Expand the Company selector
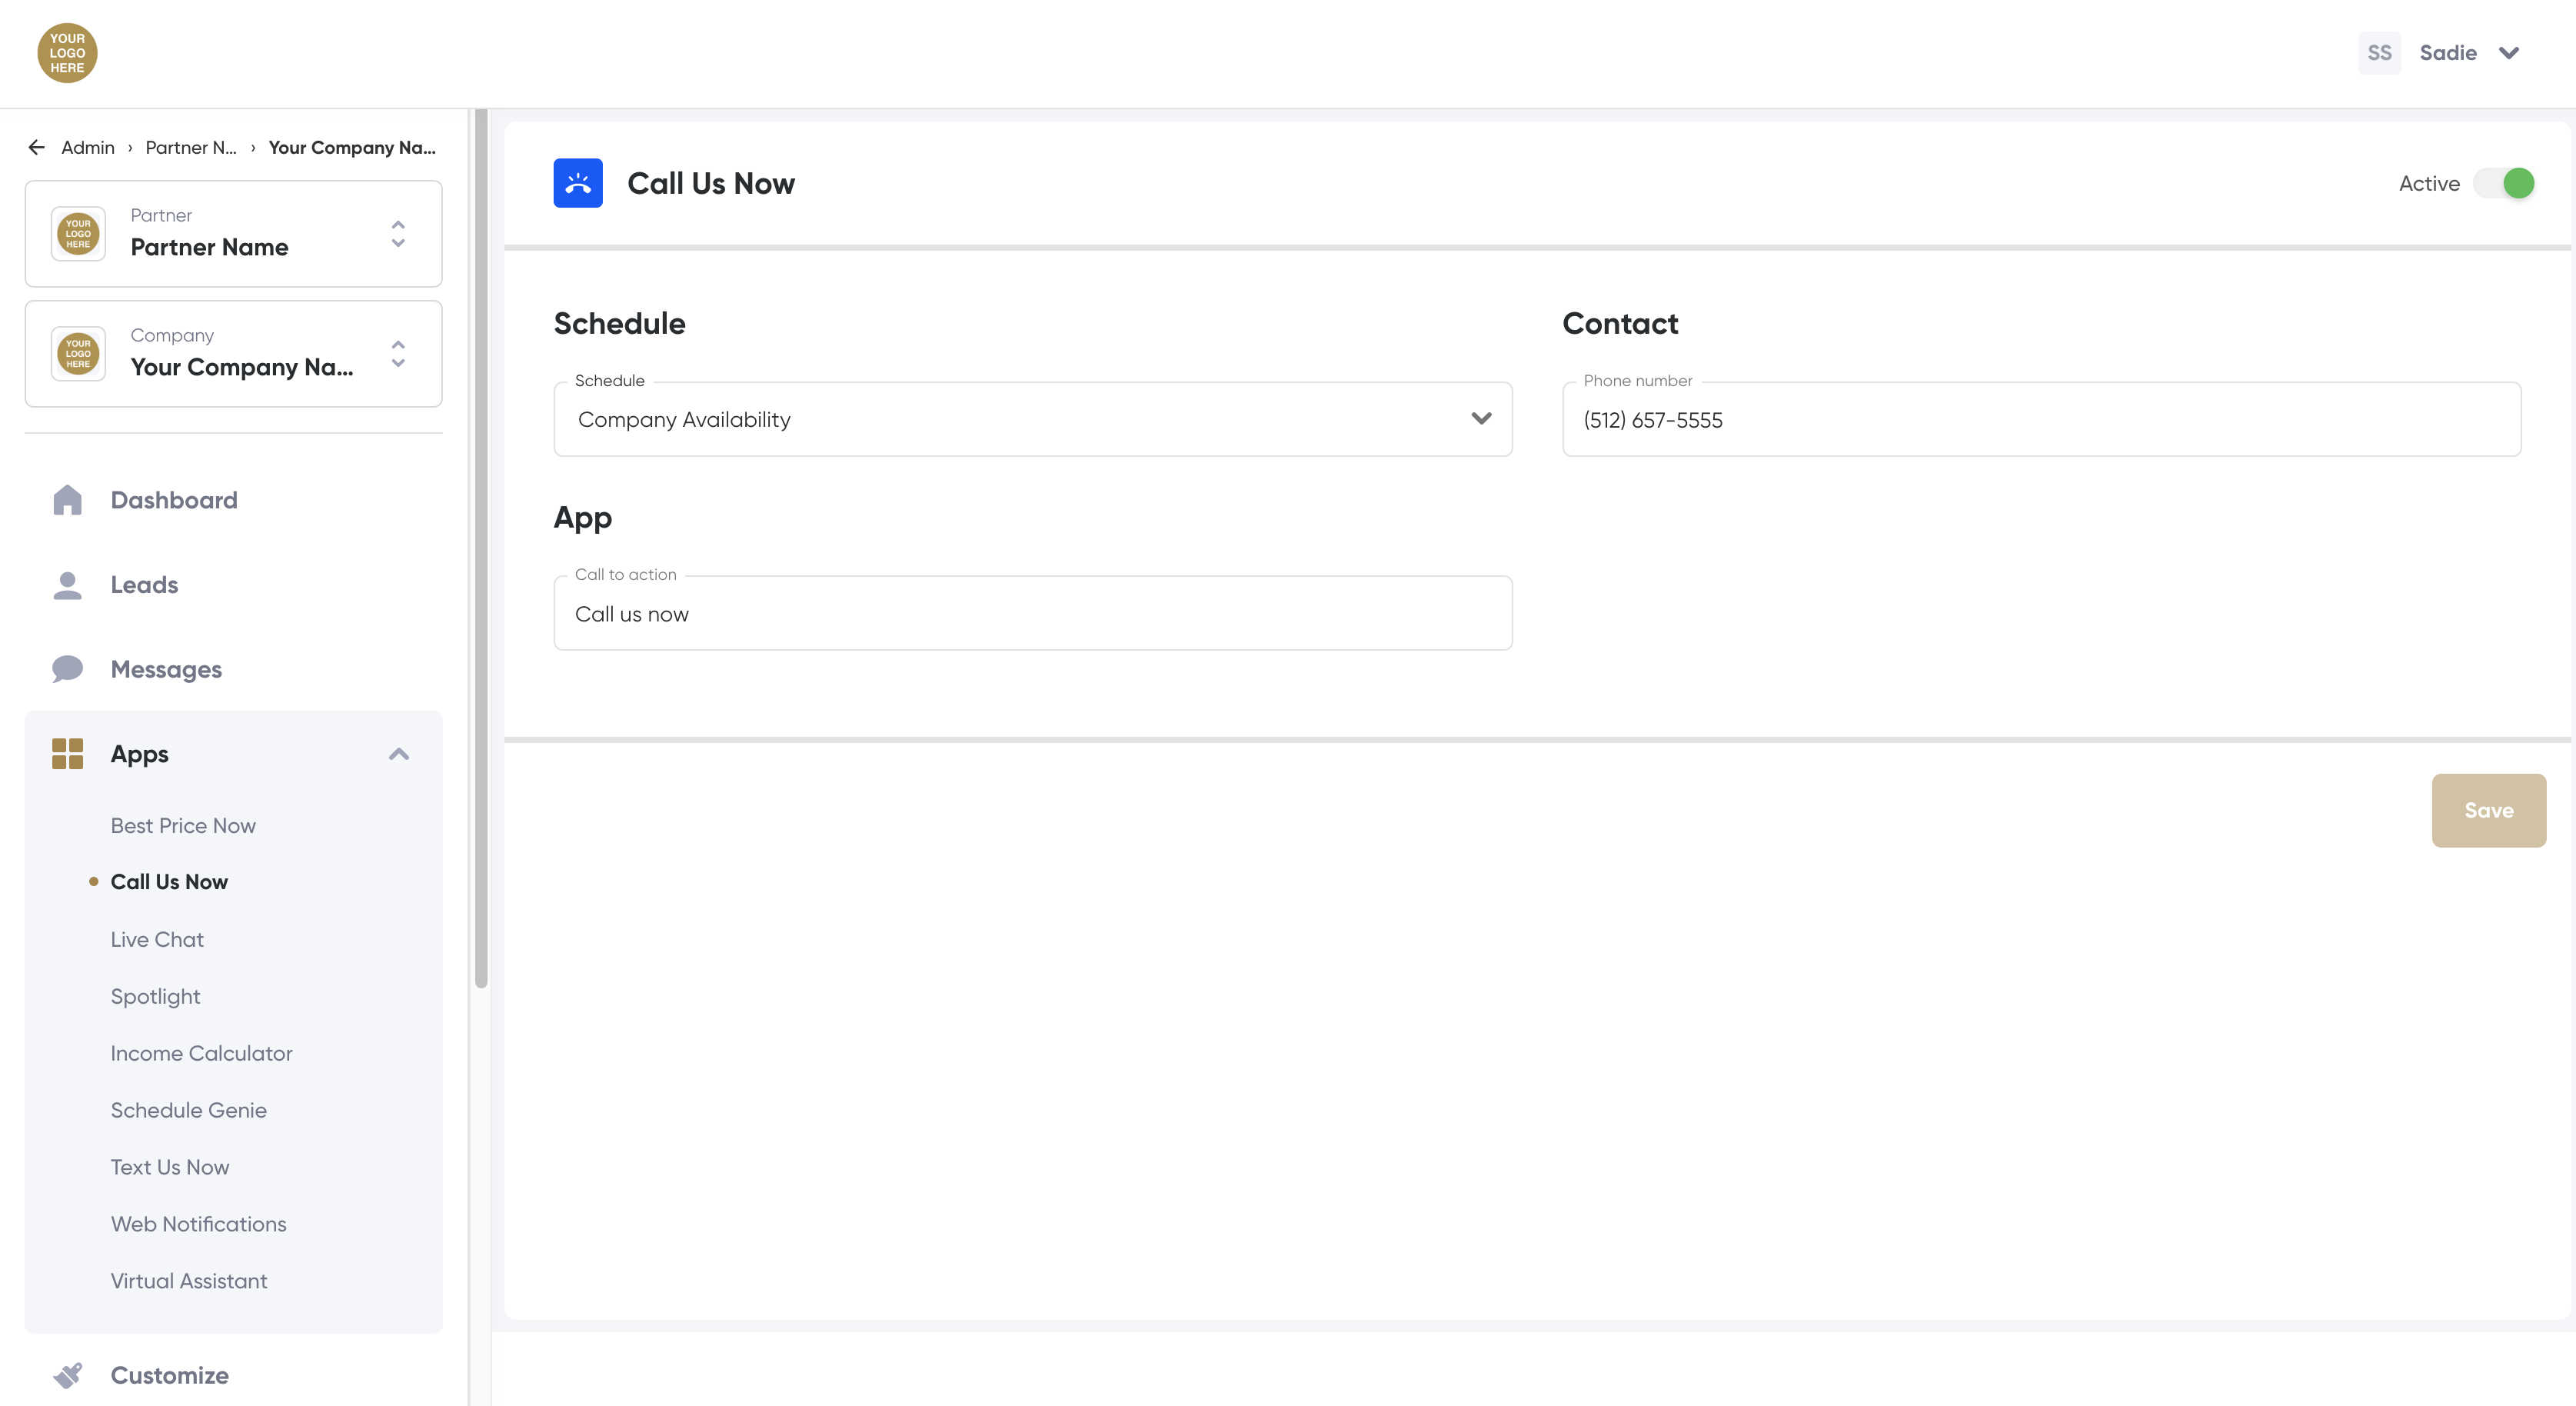This screenshot has width=2576, height=1406. [x=398, y=354]
